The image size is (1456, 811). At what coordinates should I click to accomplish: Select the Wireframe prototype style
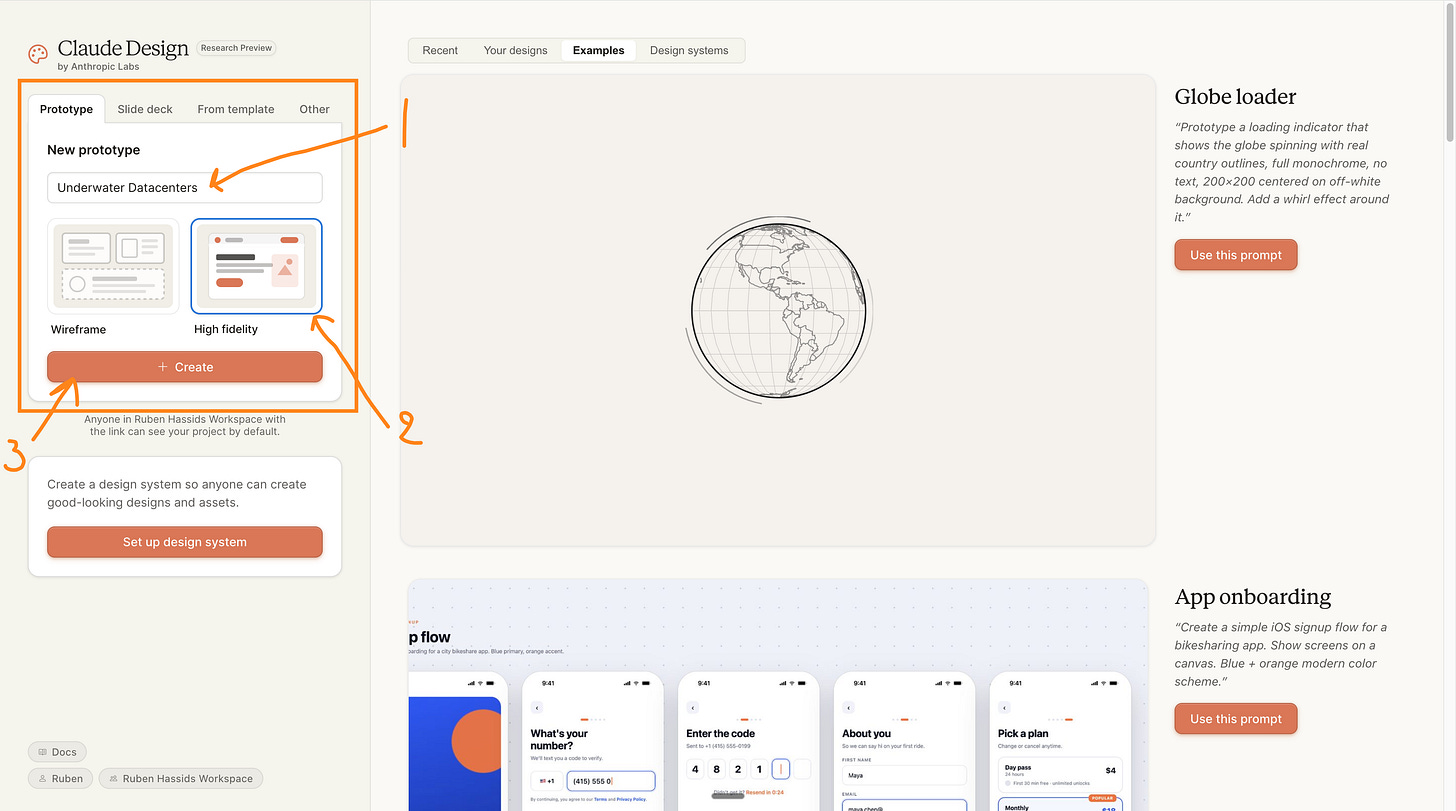115,267
